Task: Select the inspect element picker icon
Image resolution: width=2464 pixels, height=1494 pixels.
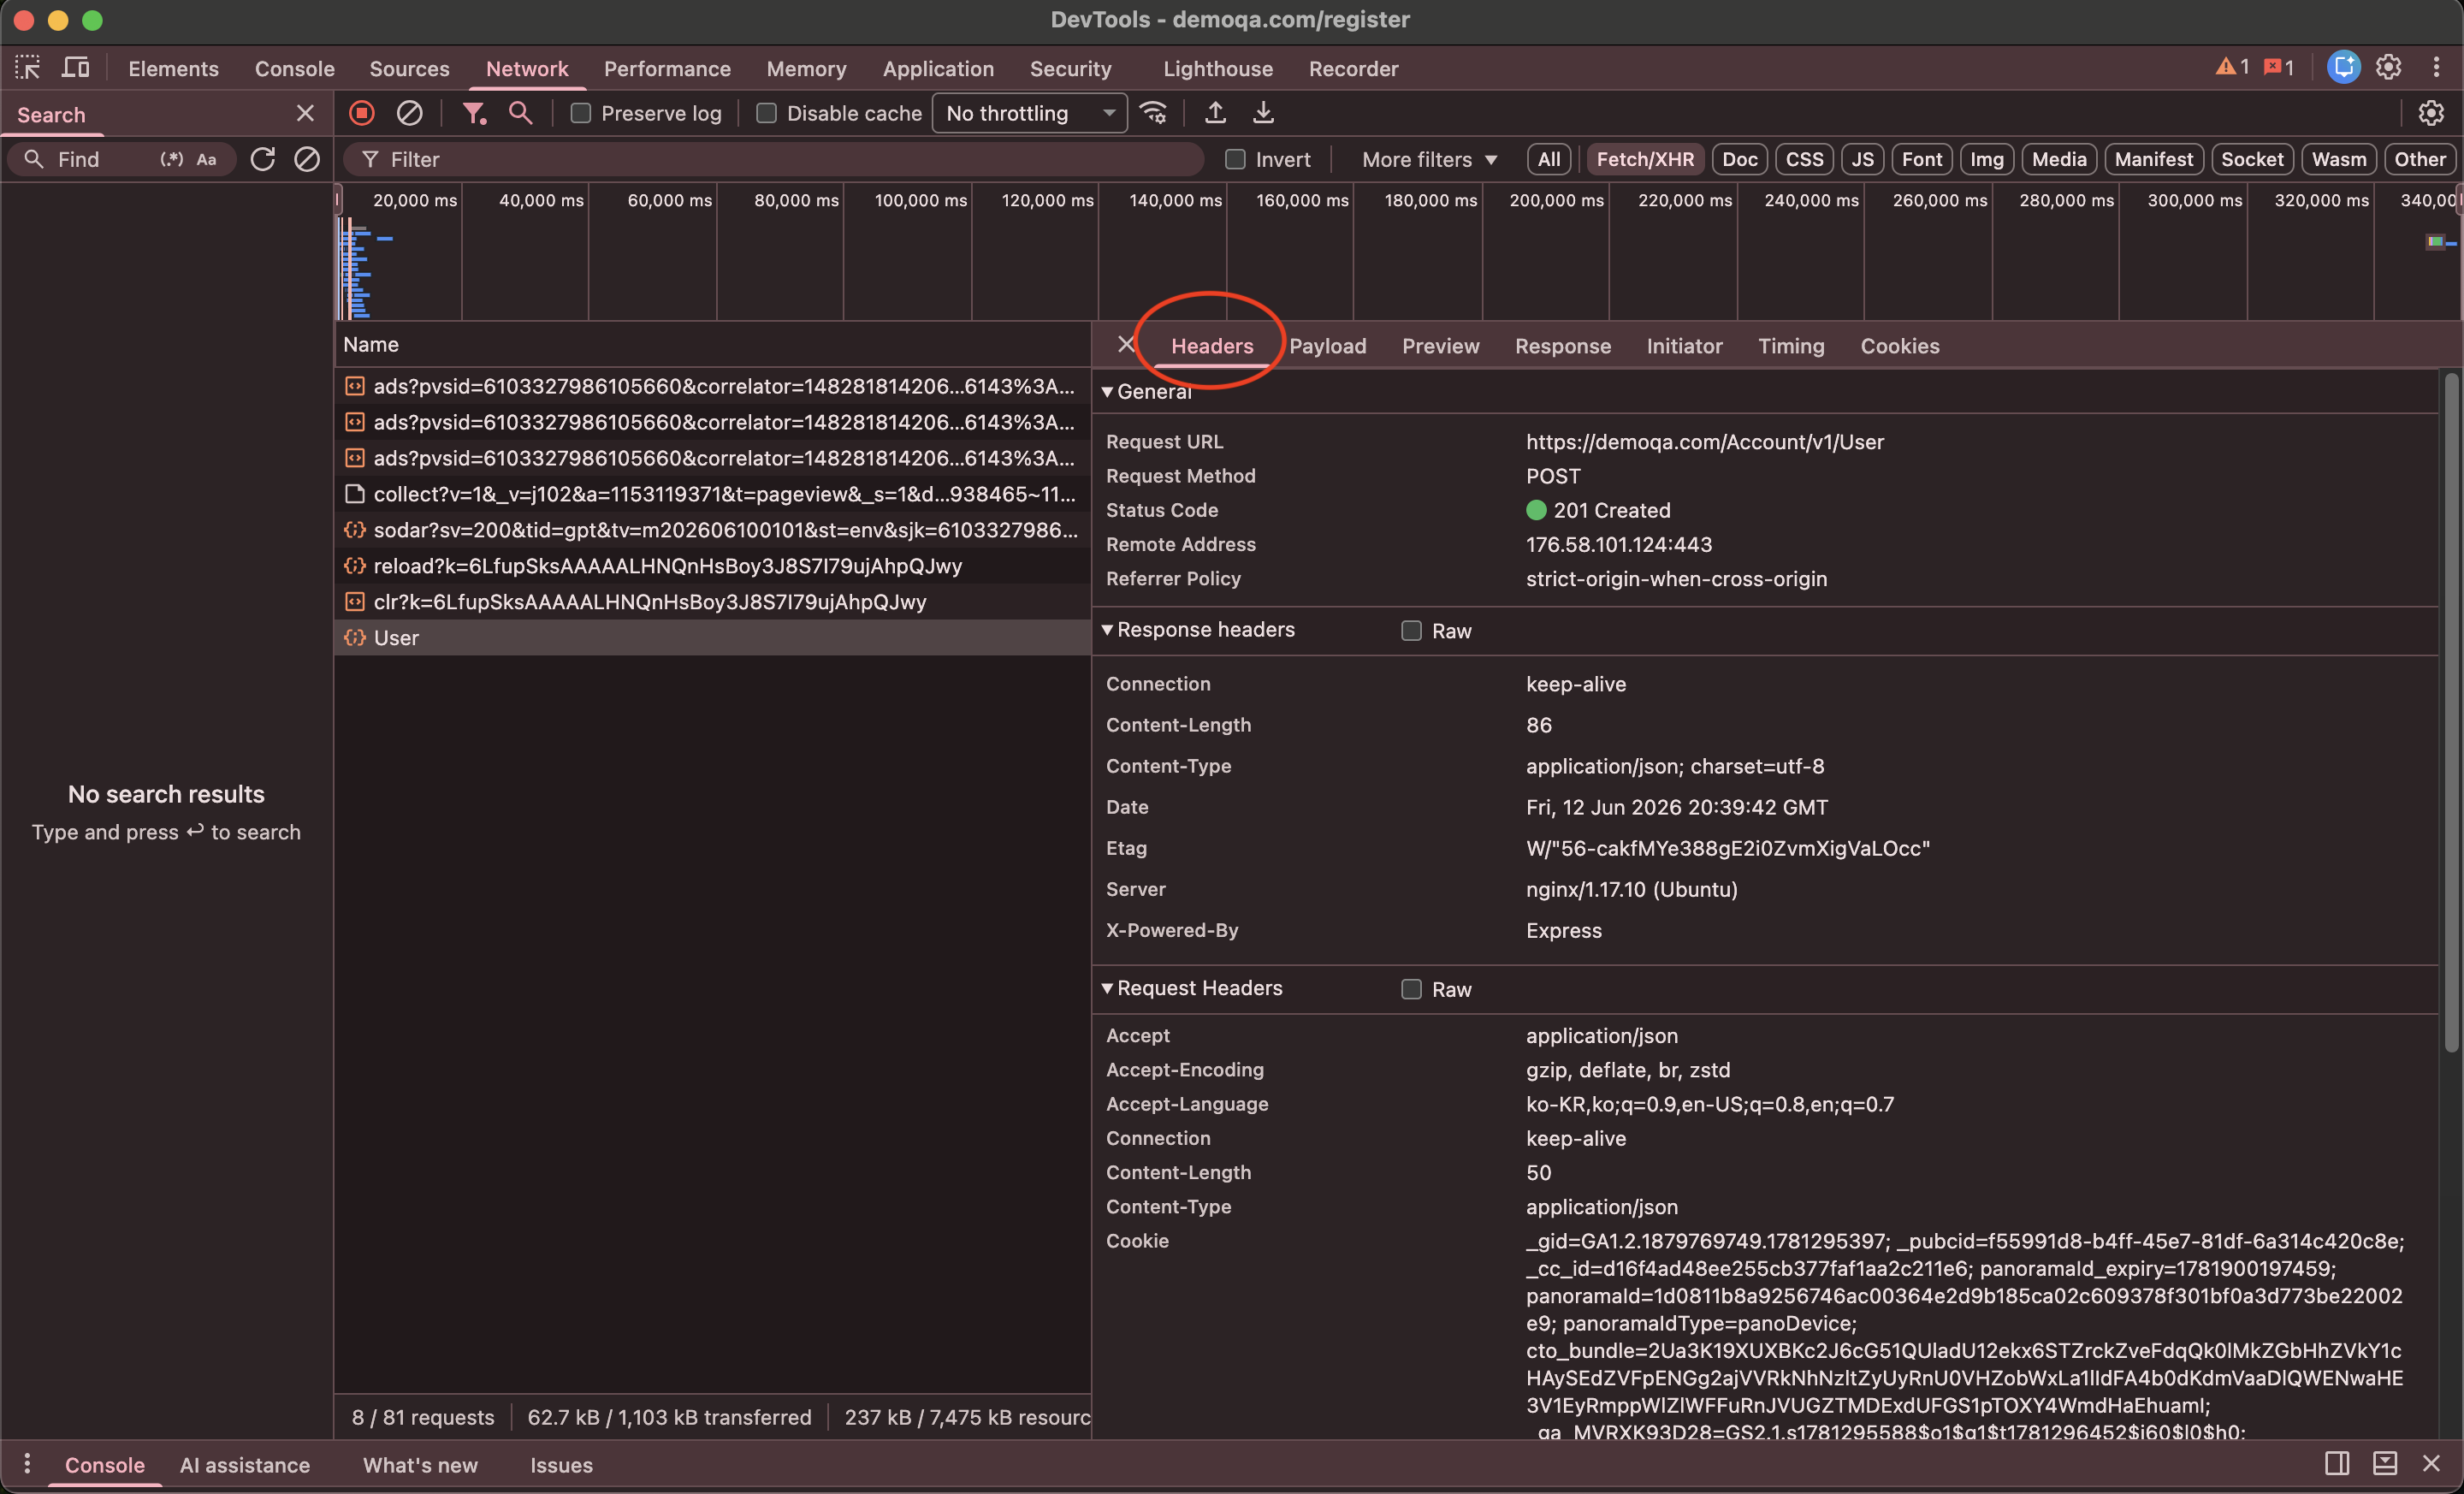Action: click(27, 68)
